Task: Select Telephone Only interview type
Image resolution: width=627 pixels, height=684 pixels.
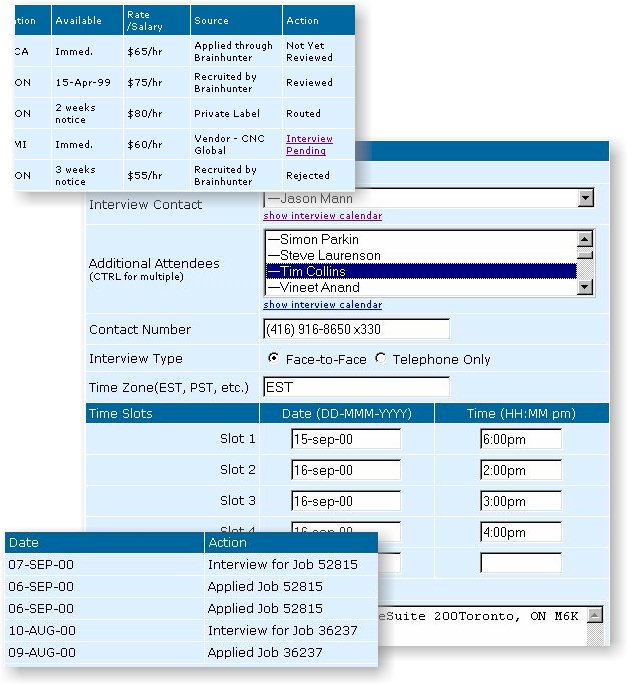Action: tap(380, 358)
